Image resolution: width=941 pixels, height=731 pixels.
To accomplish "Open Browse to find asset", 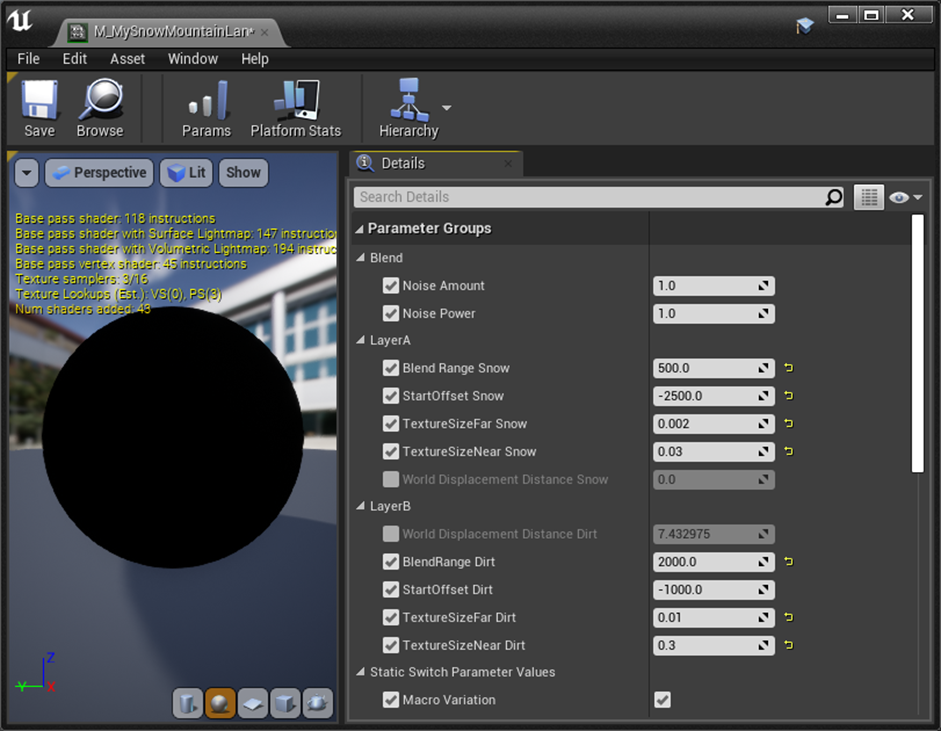I will [100, 109].
